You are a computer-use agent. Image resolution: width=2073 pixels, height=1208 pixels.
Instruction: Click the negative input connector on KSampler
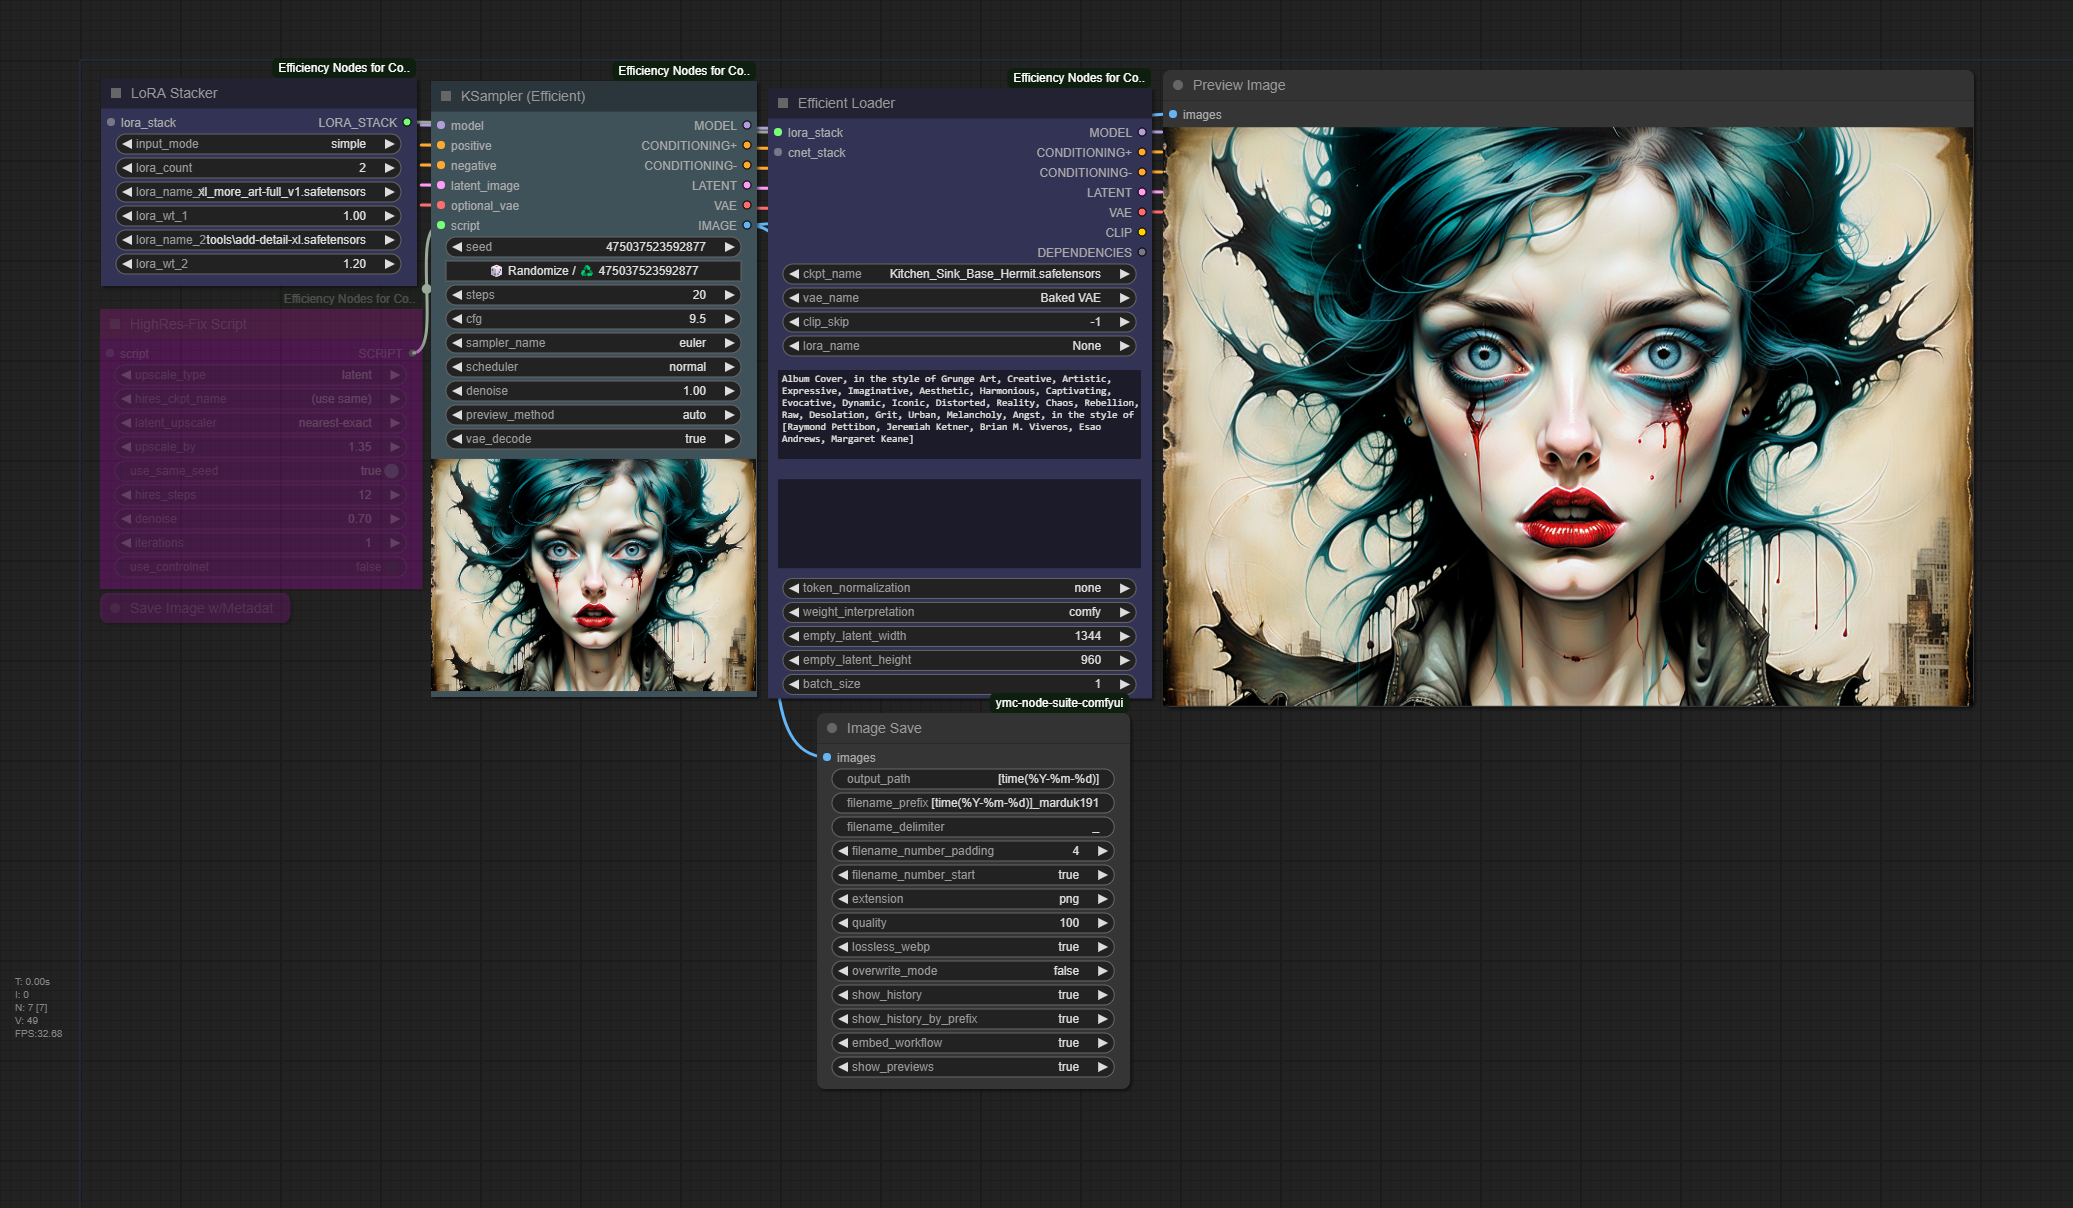441,165
